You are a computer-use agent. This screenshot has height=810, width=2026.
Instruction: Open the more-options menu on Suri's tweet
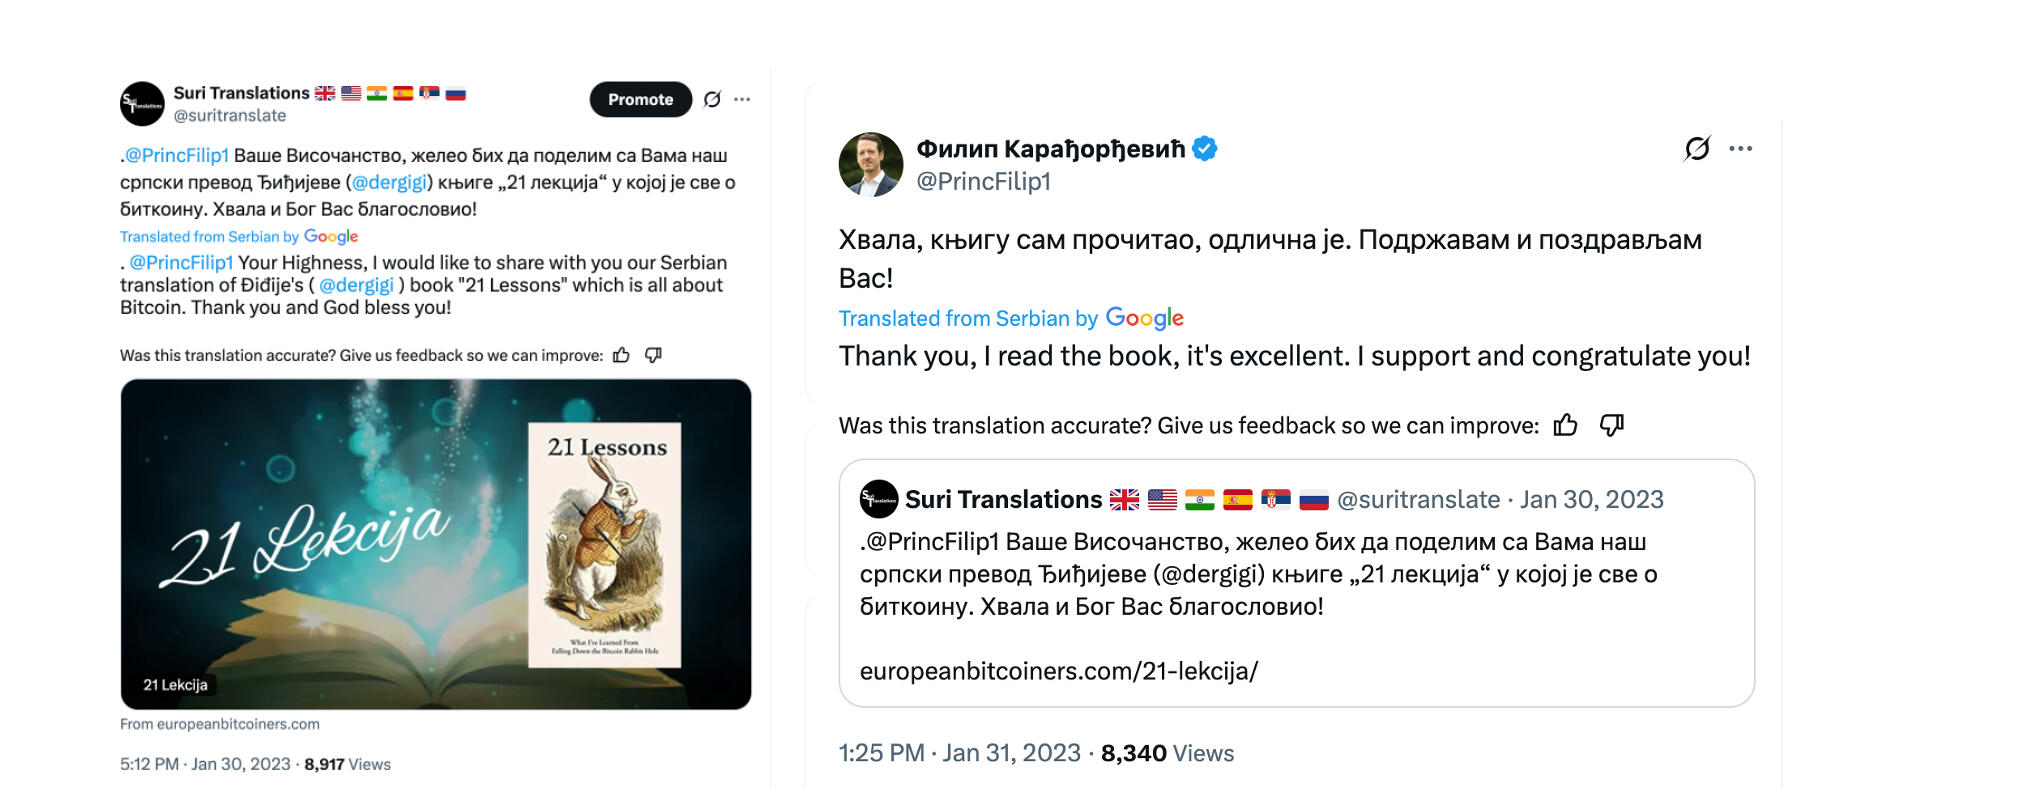pyautogui.click(x=742, y=100)
